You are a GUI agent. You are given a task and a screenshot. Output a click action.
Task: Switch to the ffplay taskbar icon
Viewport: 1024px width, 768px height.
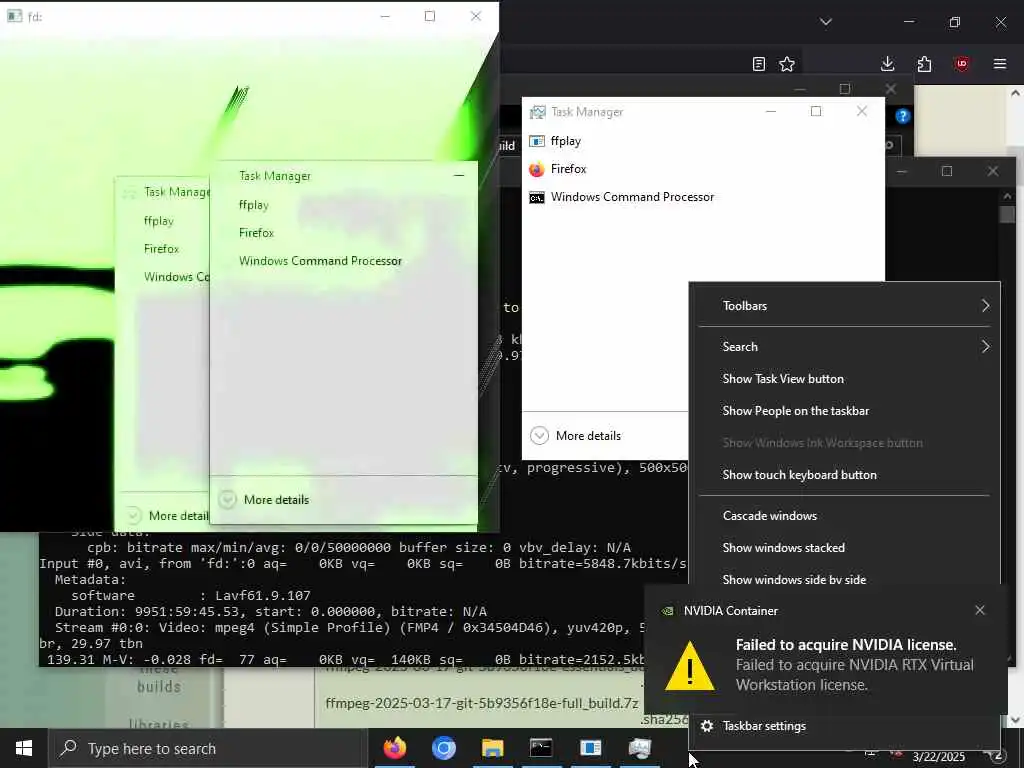[x=590, y=748]
